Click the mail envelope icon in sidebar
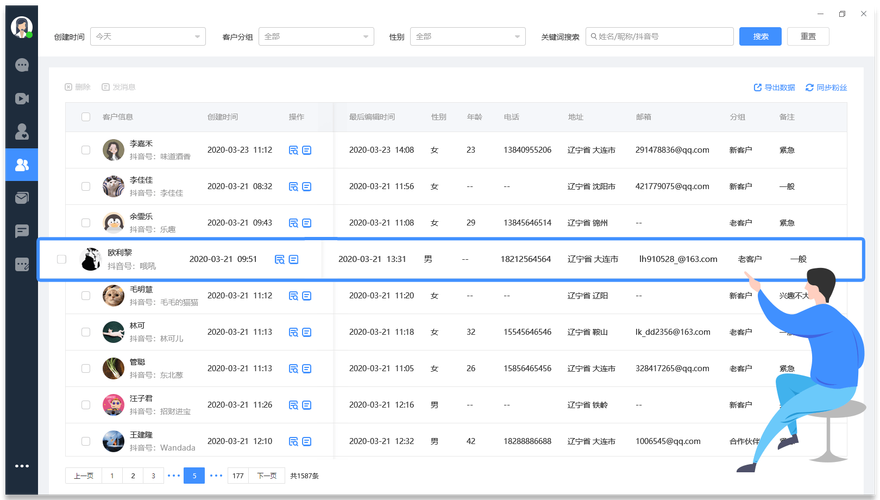880x500 pixels. coord(21,198)
